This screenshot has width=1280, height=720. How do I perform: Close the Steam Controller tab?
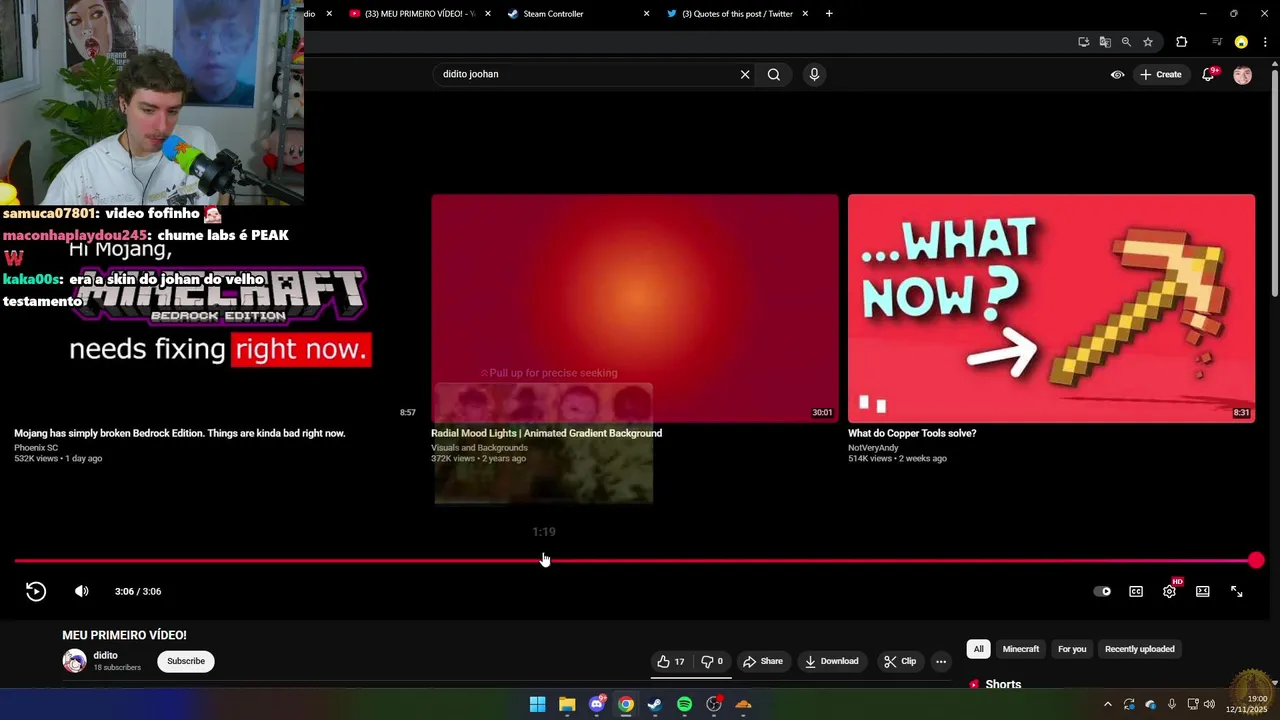point(646,14)
